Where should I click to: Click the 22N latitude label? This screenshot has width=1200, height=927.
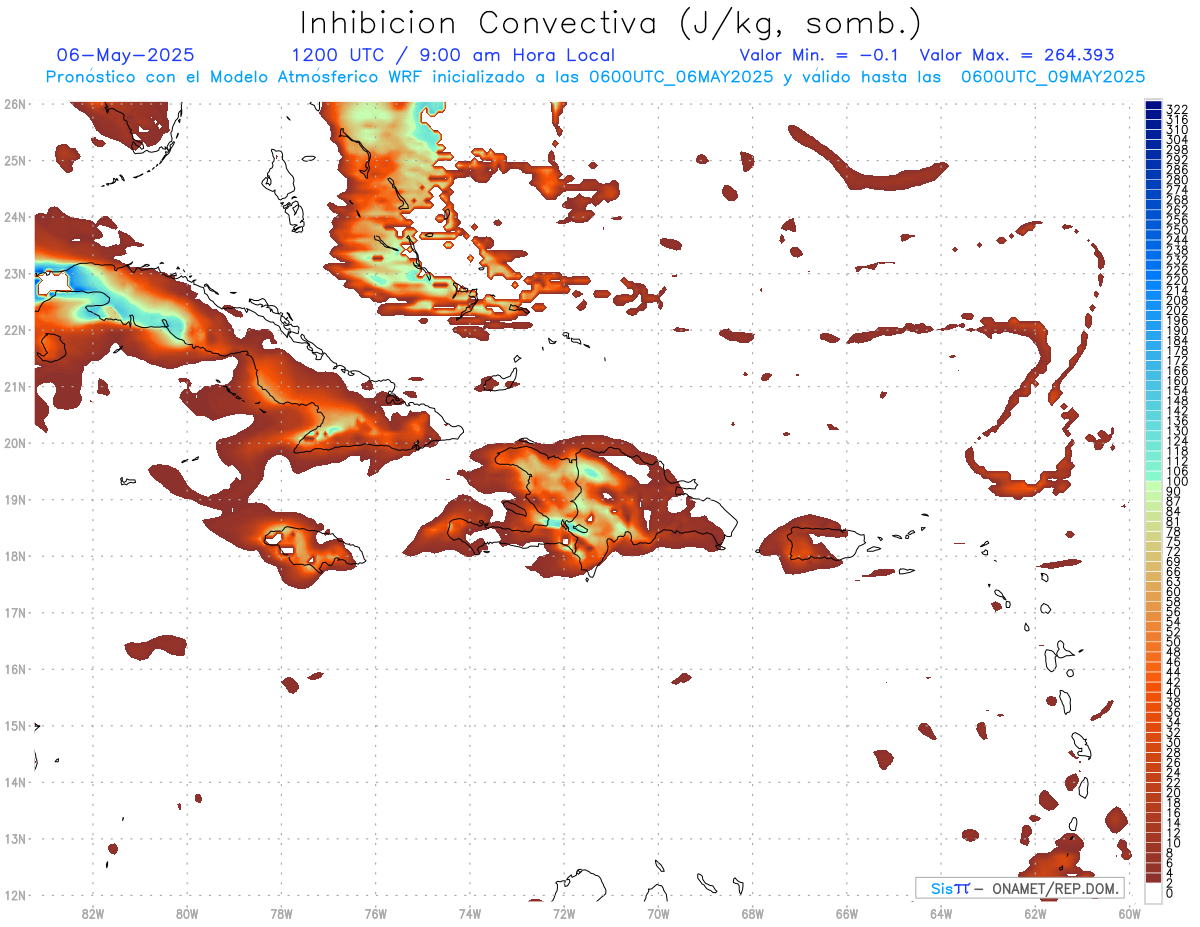coord(15,330)
